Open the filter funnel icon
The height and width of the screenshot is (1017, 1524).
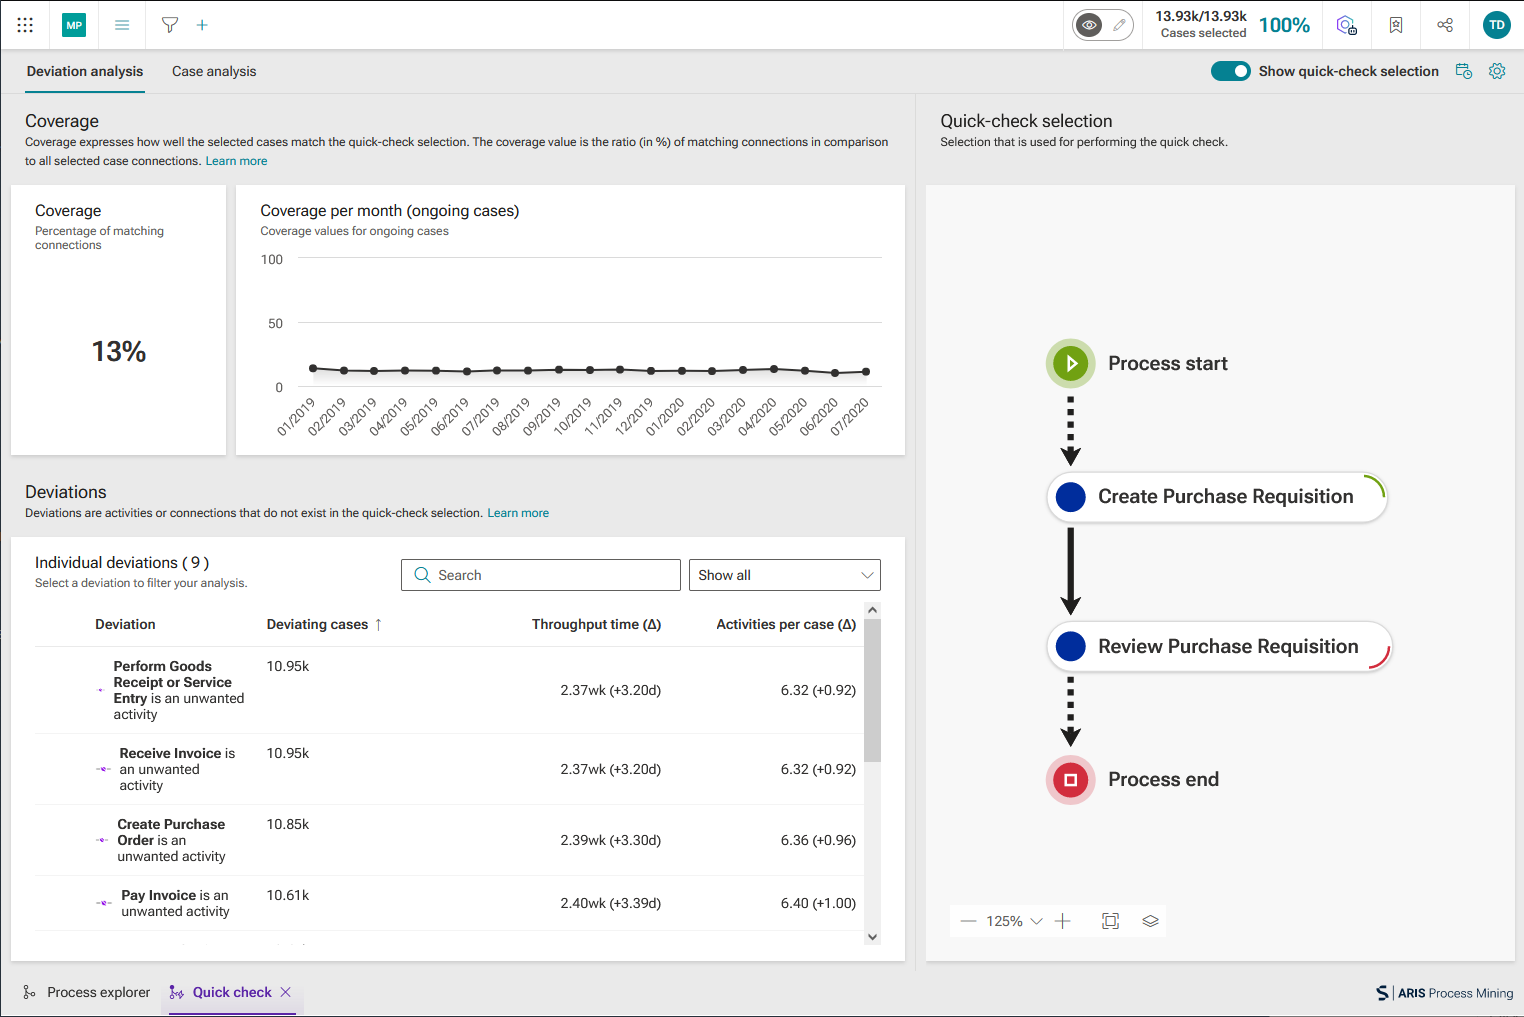[x=170, y=25]
